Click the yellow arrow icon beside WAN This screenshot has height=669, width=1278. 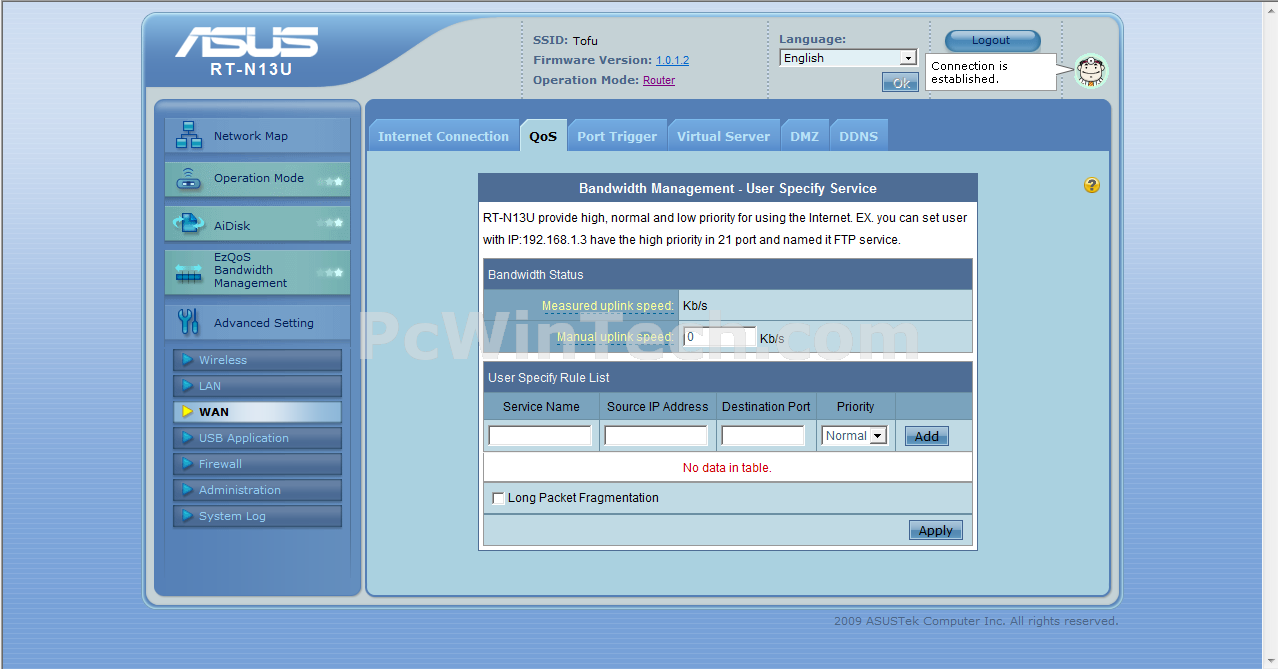pos(187,412)
